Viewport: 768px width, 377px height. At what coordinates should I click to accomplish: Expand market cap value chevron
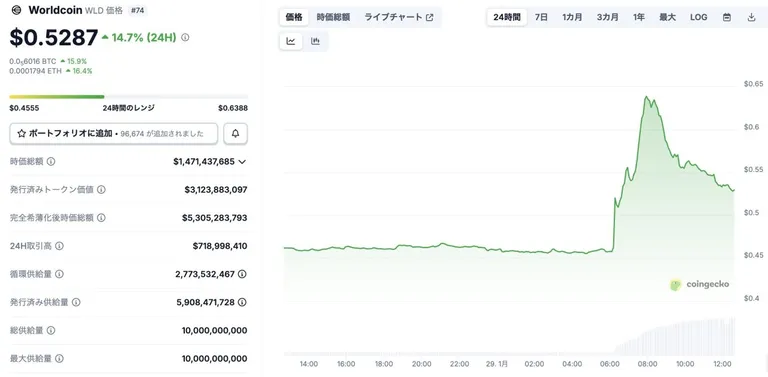[x=242, y=162]
